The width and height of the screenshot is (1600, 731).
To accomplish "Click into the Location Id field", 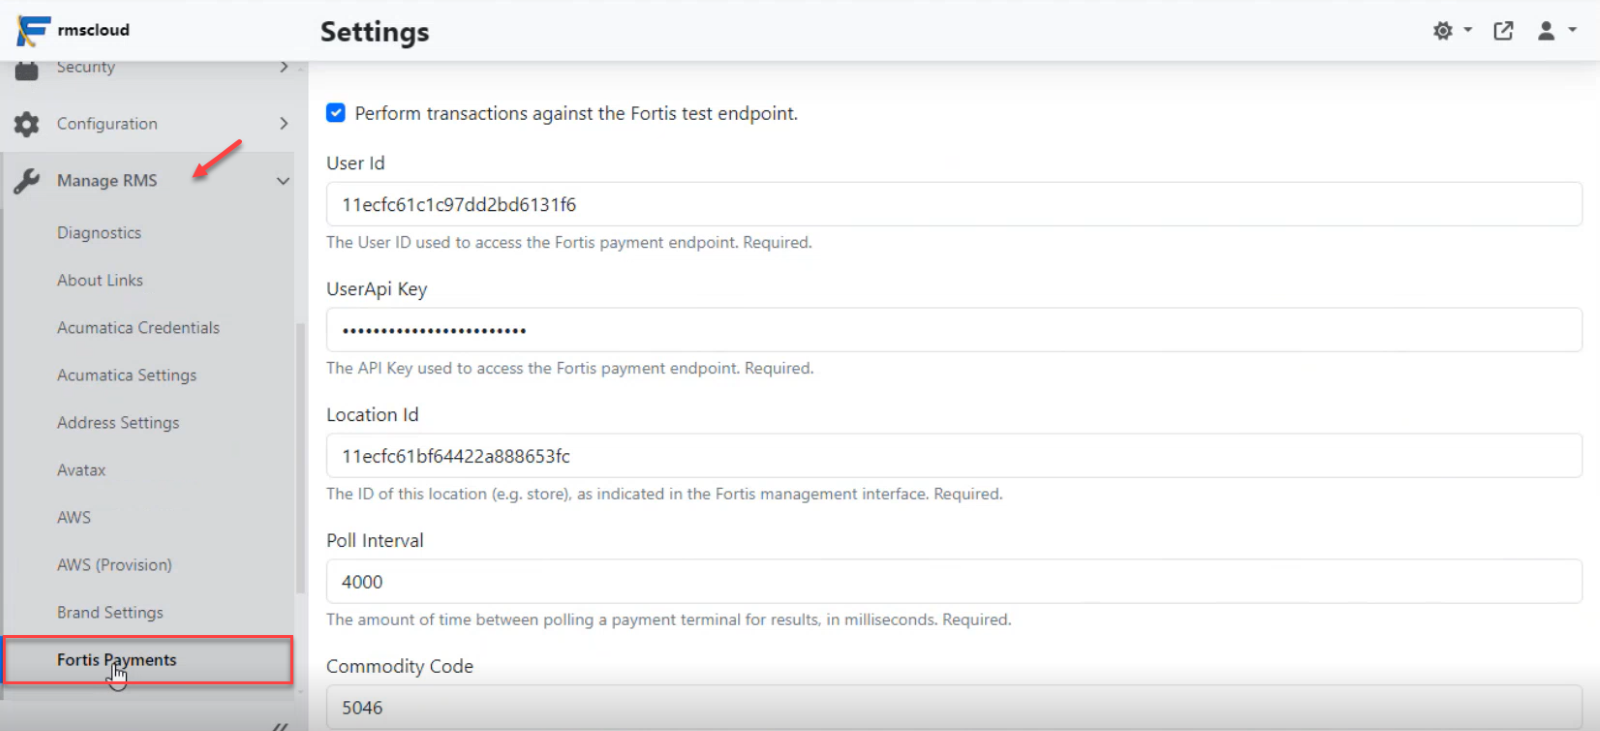I will pyautogui.click(x=954, y=456).
